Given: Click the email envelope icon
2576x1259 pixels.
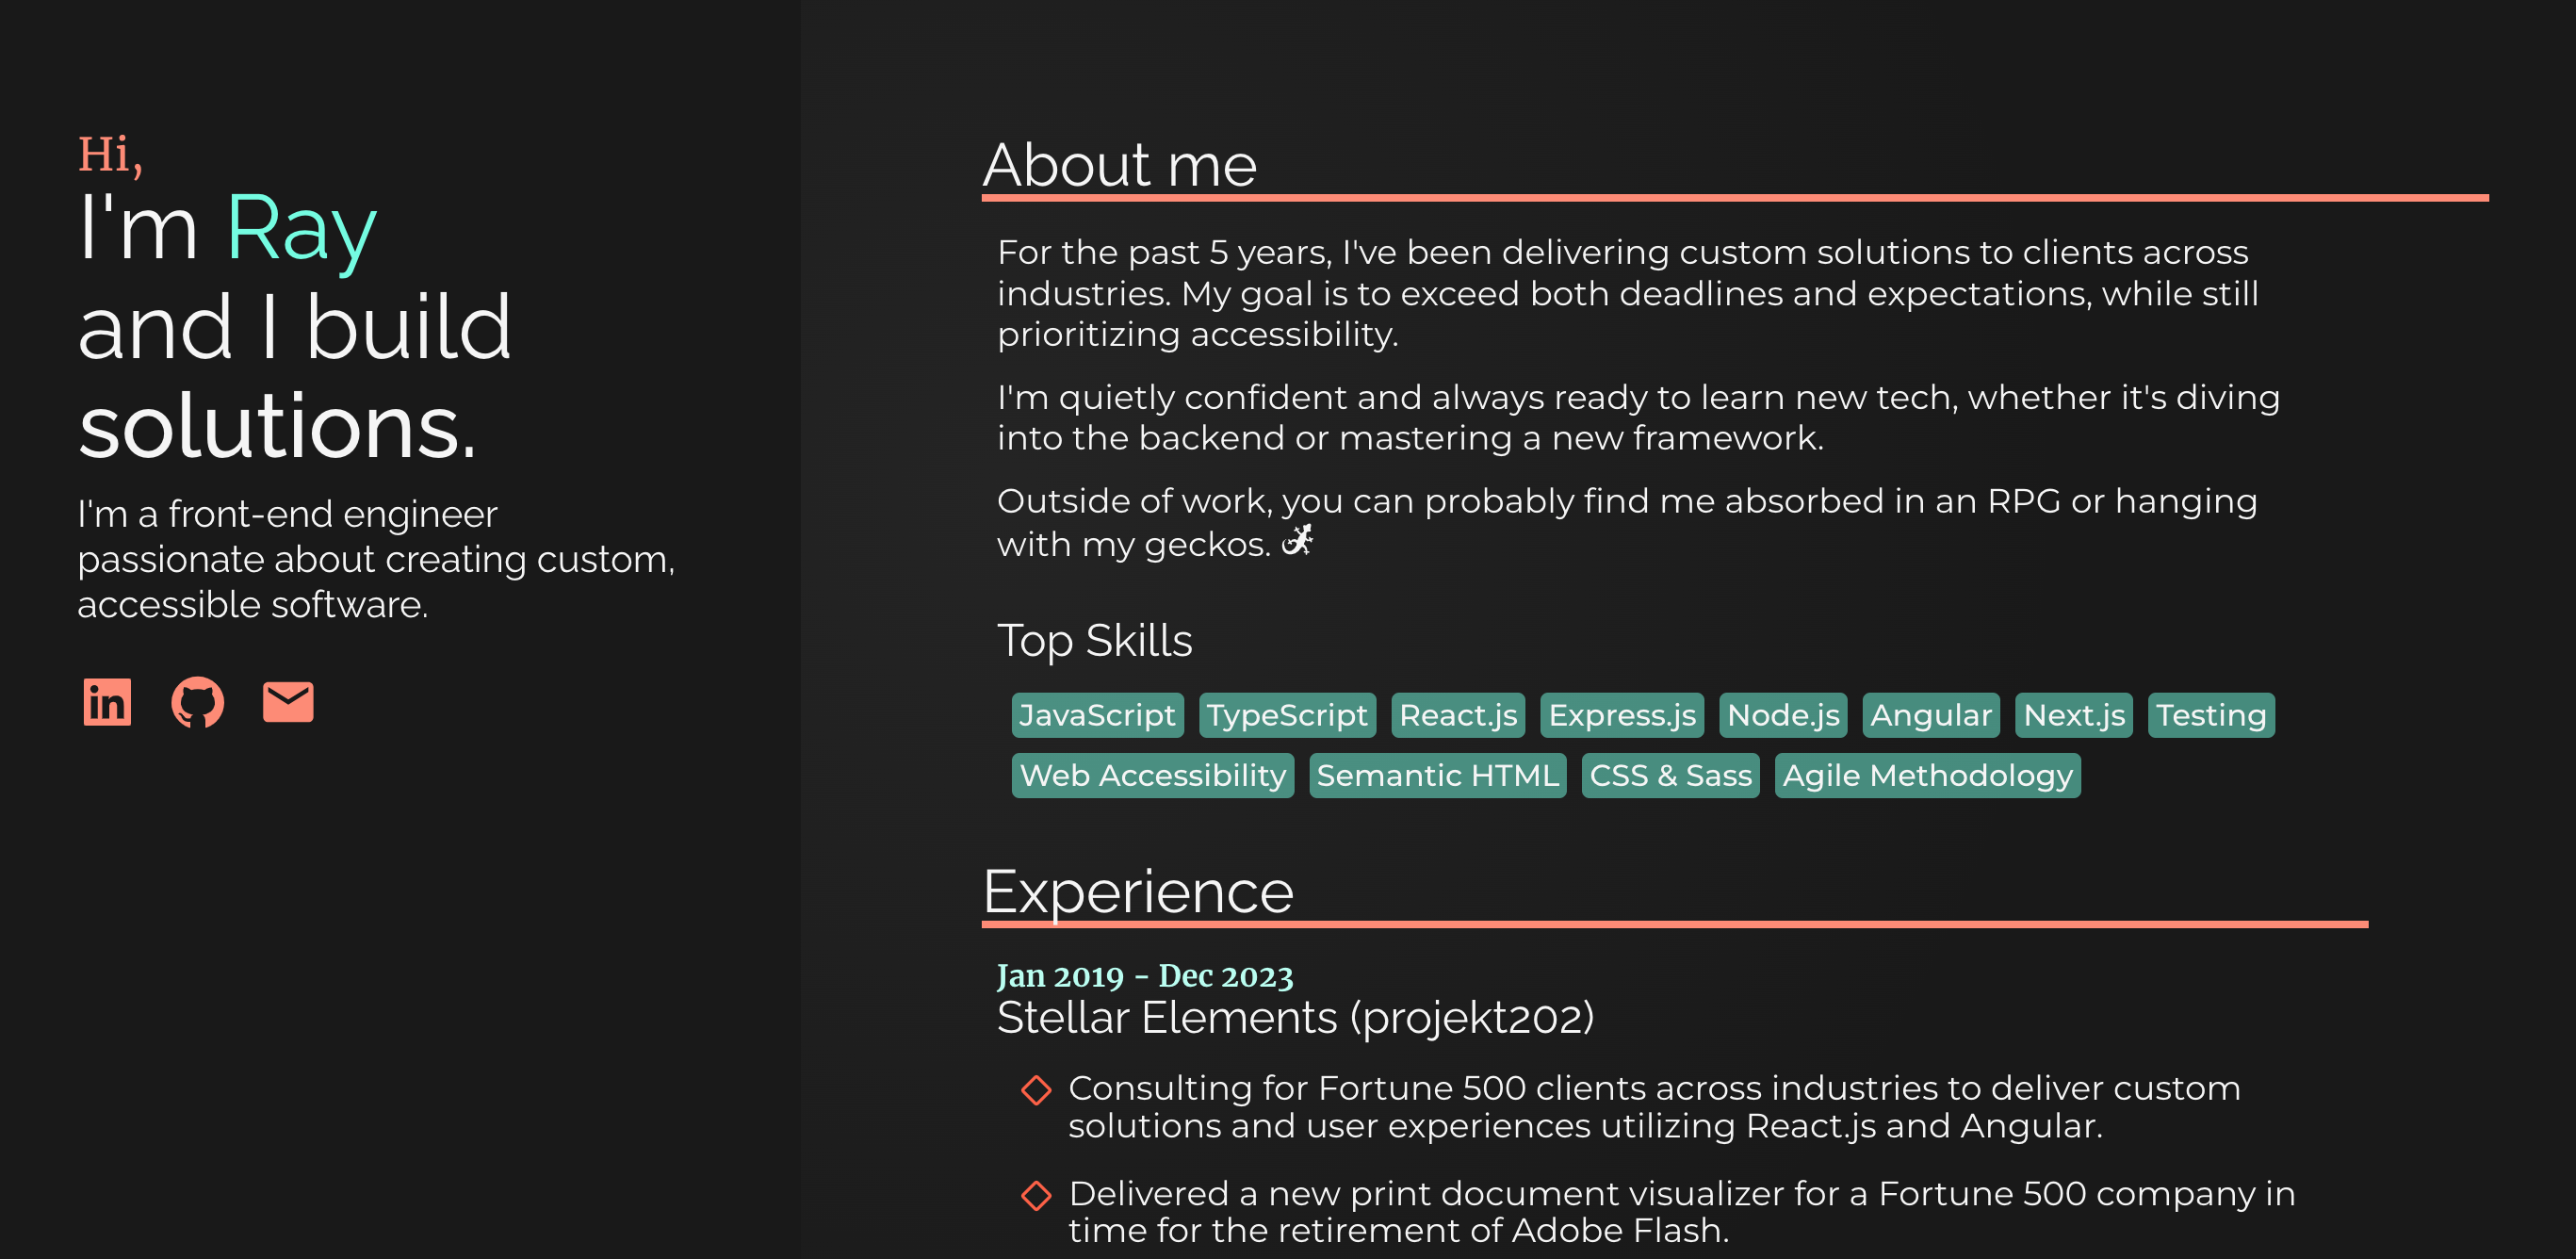Looking at the screenshot, I should (x=288, y=702).
